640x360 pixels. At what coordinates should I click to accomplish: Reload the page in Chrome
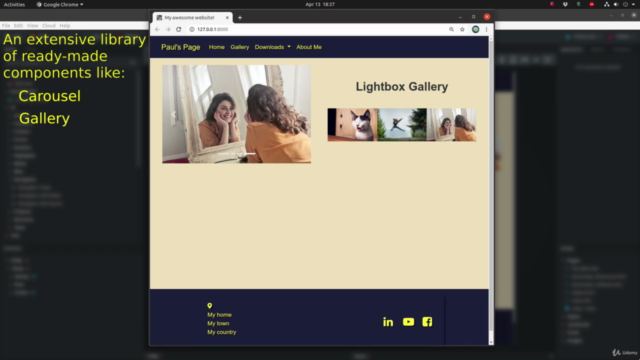pyautogui.click(x=178, y=29)
